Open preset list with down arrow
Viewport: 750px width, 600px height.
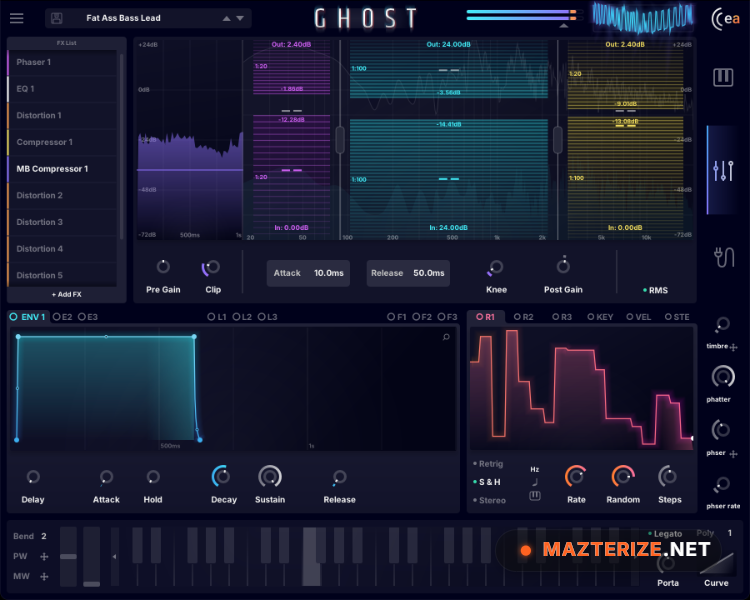click(x=240, y=18)
